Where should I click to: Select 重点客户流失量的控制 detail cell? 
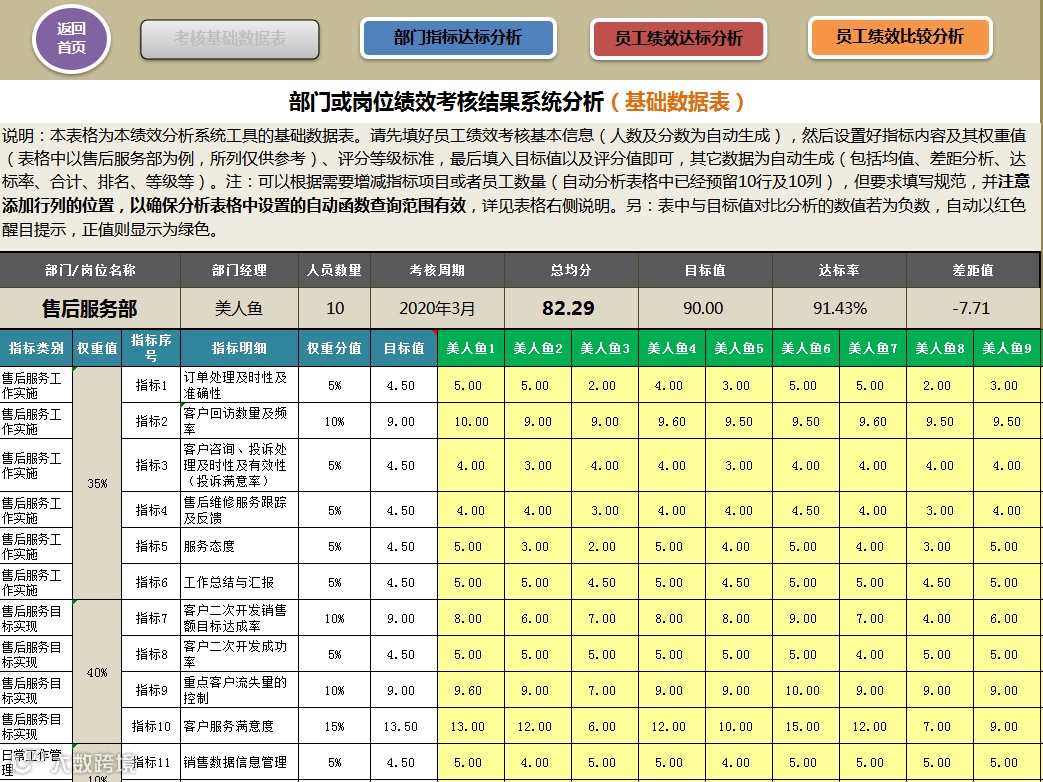coord(239,690)
